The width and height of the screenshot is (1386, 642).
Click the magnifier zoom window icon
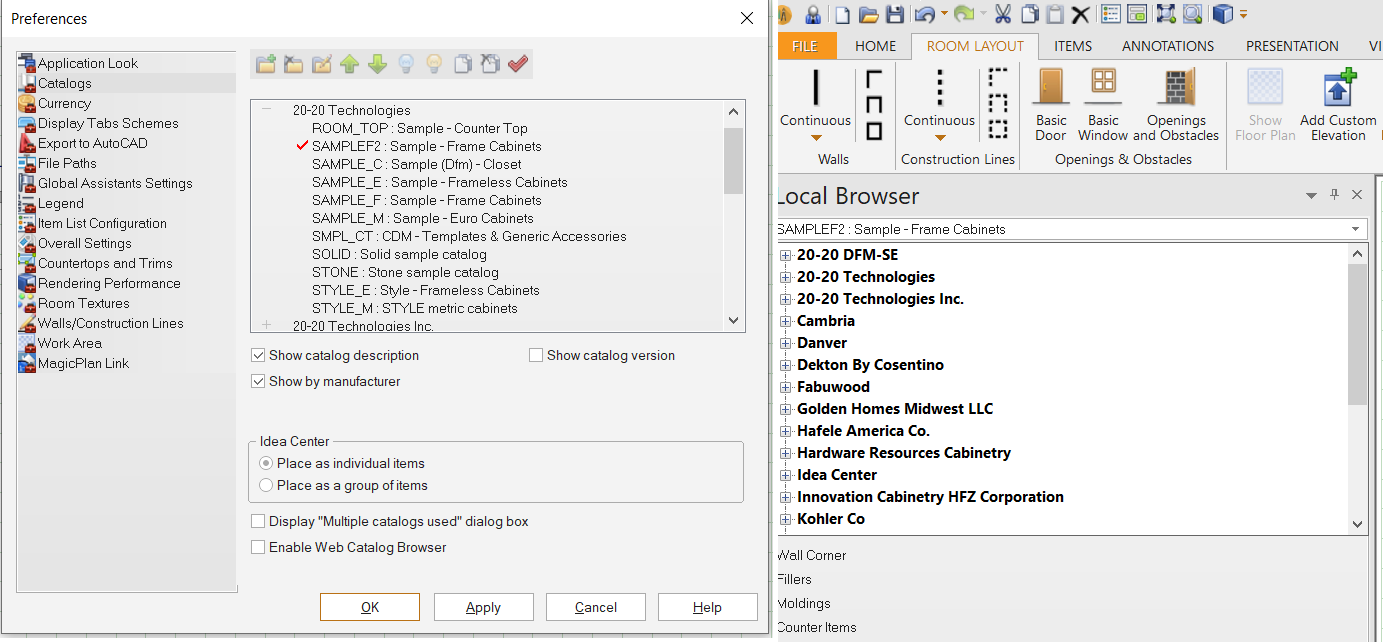[x=1192, y=14]
